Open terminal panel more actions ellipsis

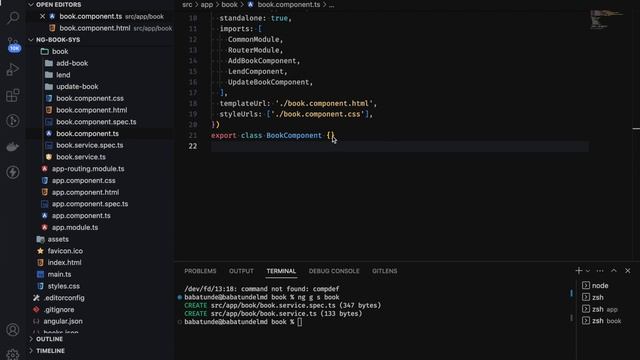[600, 271]
